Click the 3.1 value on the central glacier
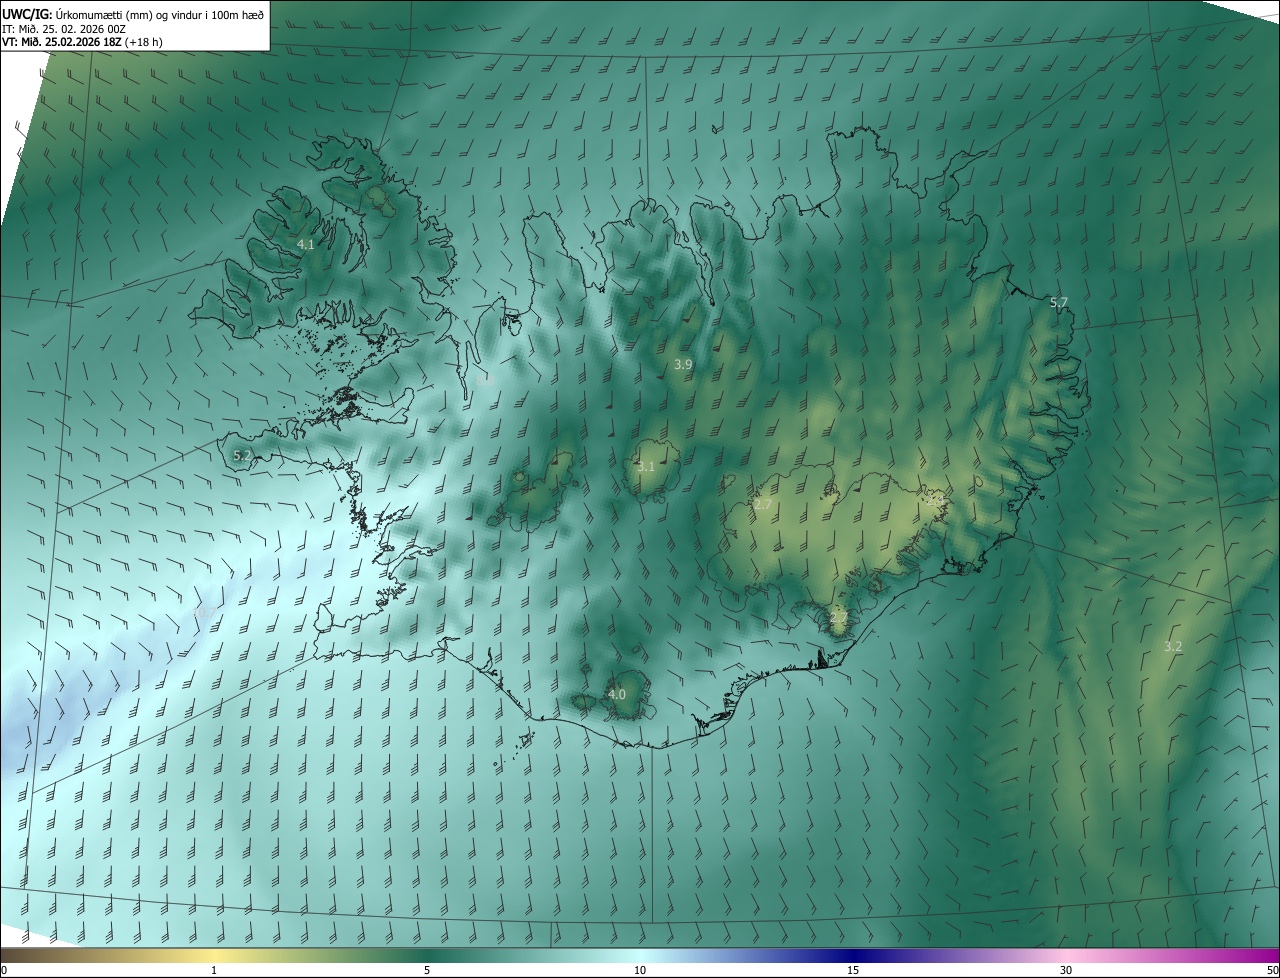The image size is (1280, 978). pos(646,467)
